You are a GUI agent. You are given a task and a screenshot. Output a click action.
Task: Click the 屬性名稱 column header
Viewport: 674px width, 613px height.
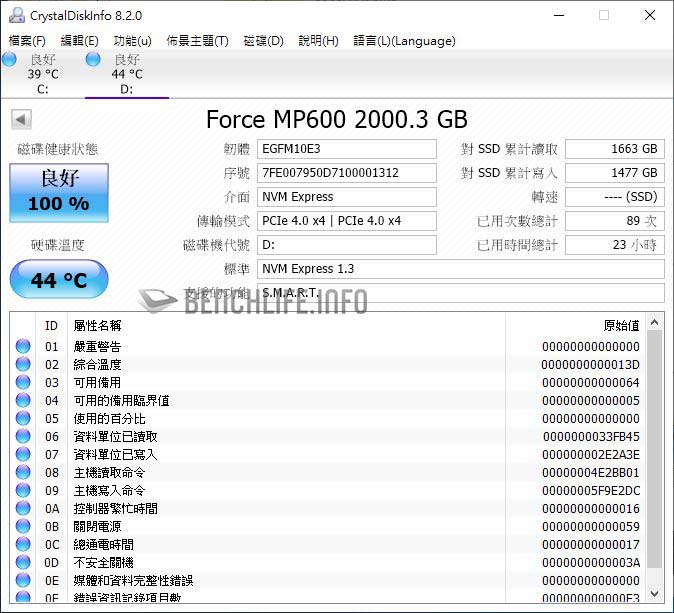98,325
